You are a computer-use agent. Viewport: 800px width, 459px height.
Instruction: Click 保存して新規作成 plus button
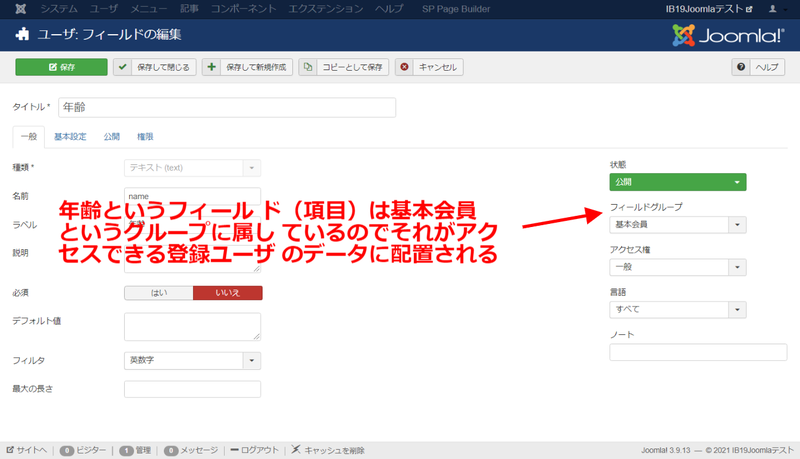click(x=248, y=67)
